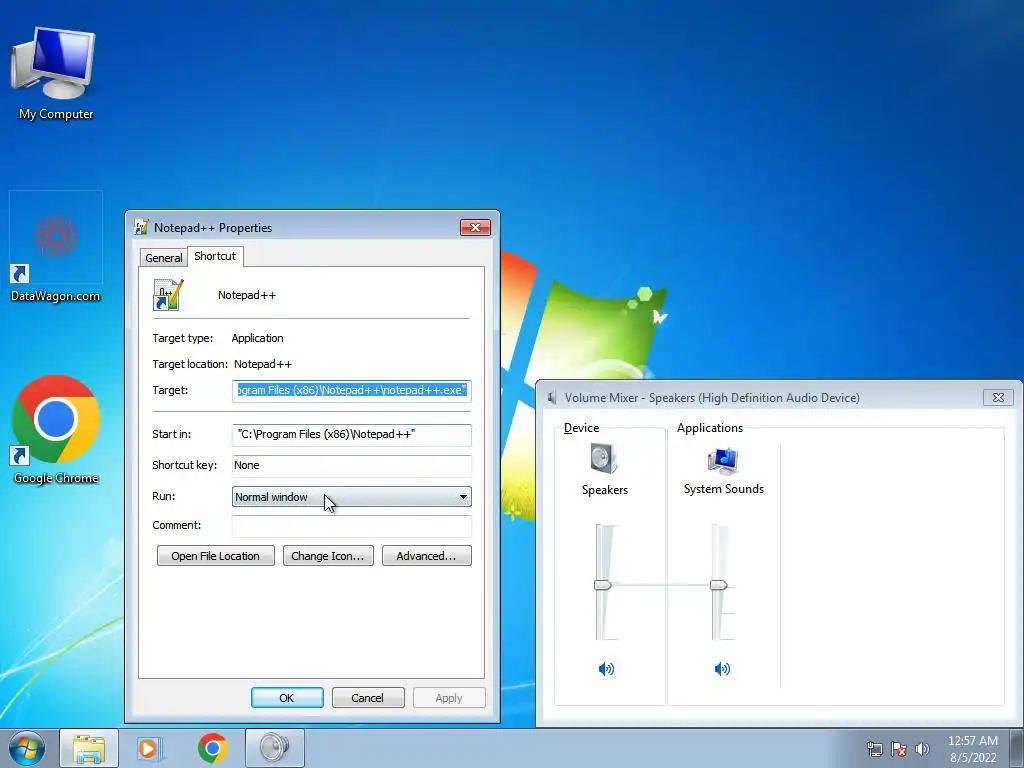The height and width of the screenshot is (768, 1024).
Task: Click the Shortcut key field
Action: (x=351, y=466)
